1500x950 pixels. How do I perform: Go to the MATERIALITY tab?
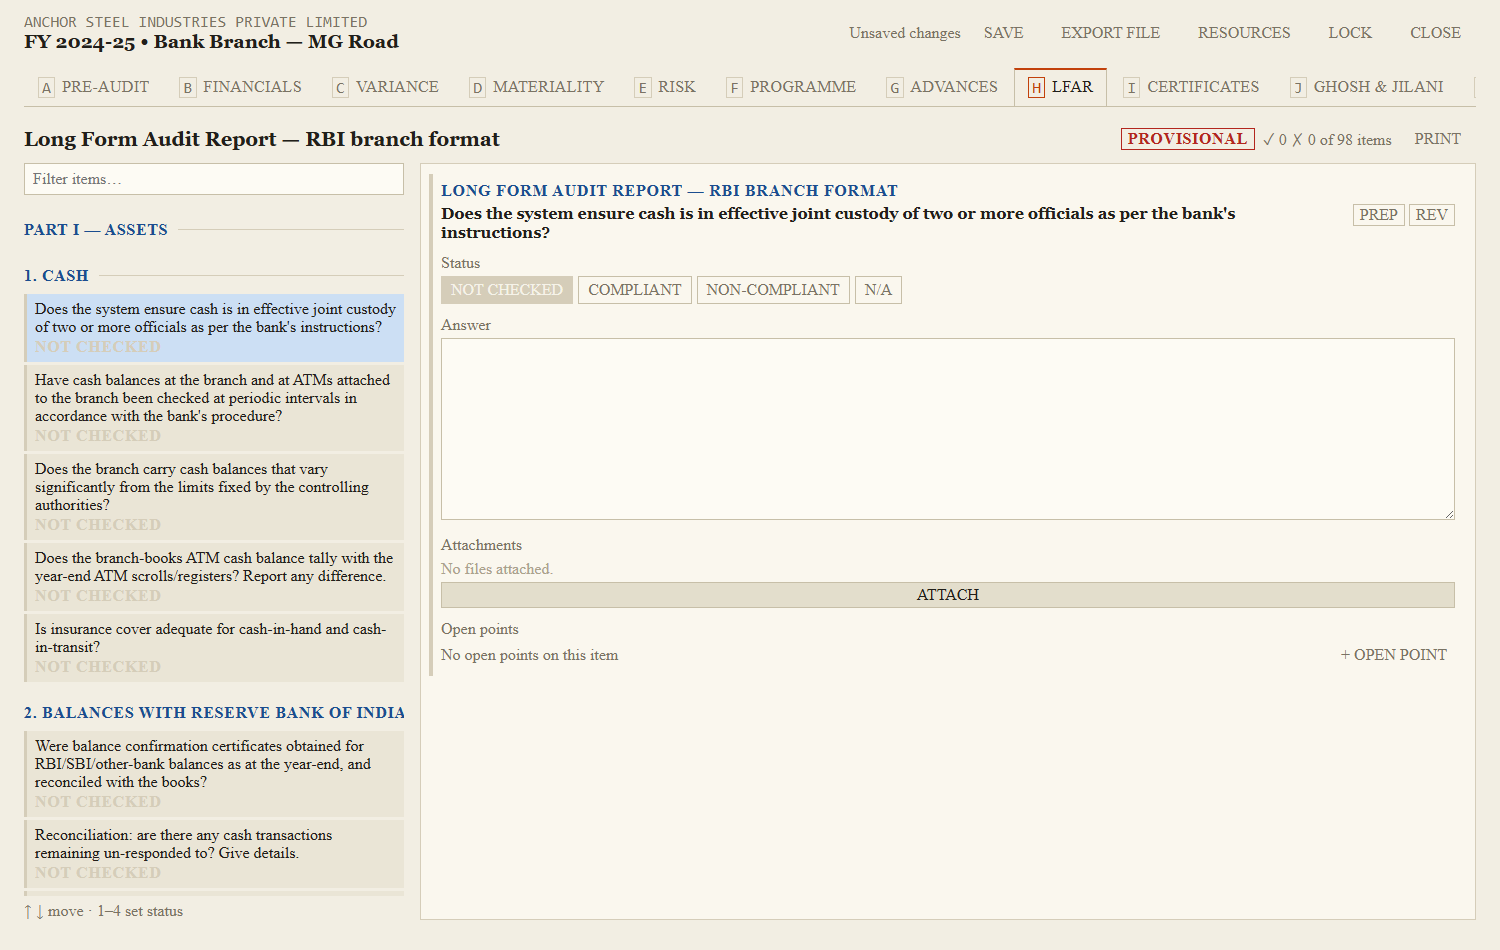point(537,87)
